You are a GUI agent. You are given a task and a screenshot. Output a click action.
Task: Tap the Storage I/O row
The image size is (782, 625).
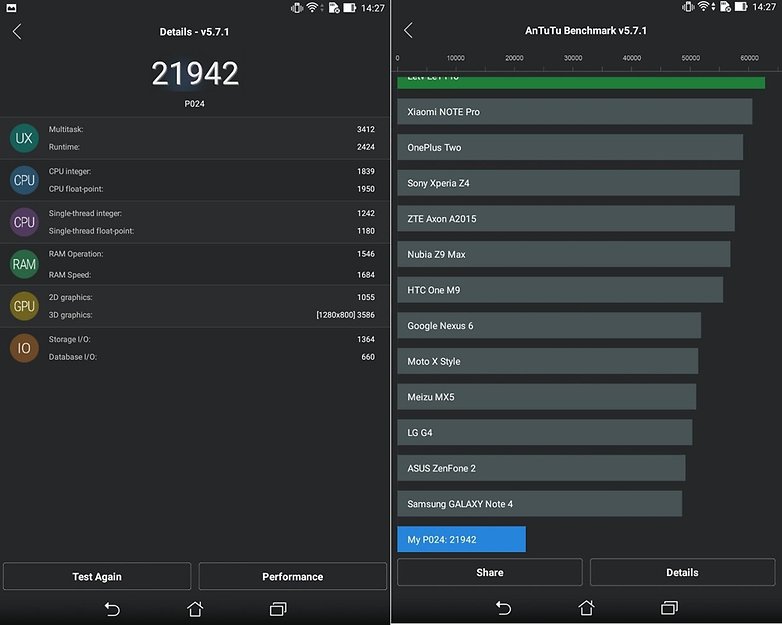pyautogui.click(x=195, y=339)
